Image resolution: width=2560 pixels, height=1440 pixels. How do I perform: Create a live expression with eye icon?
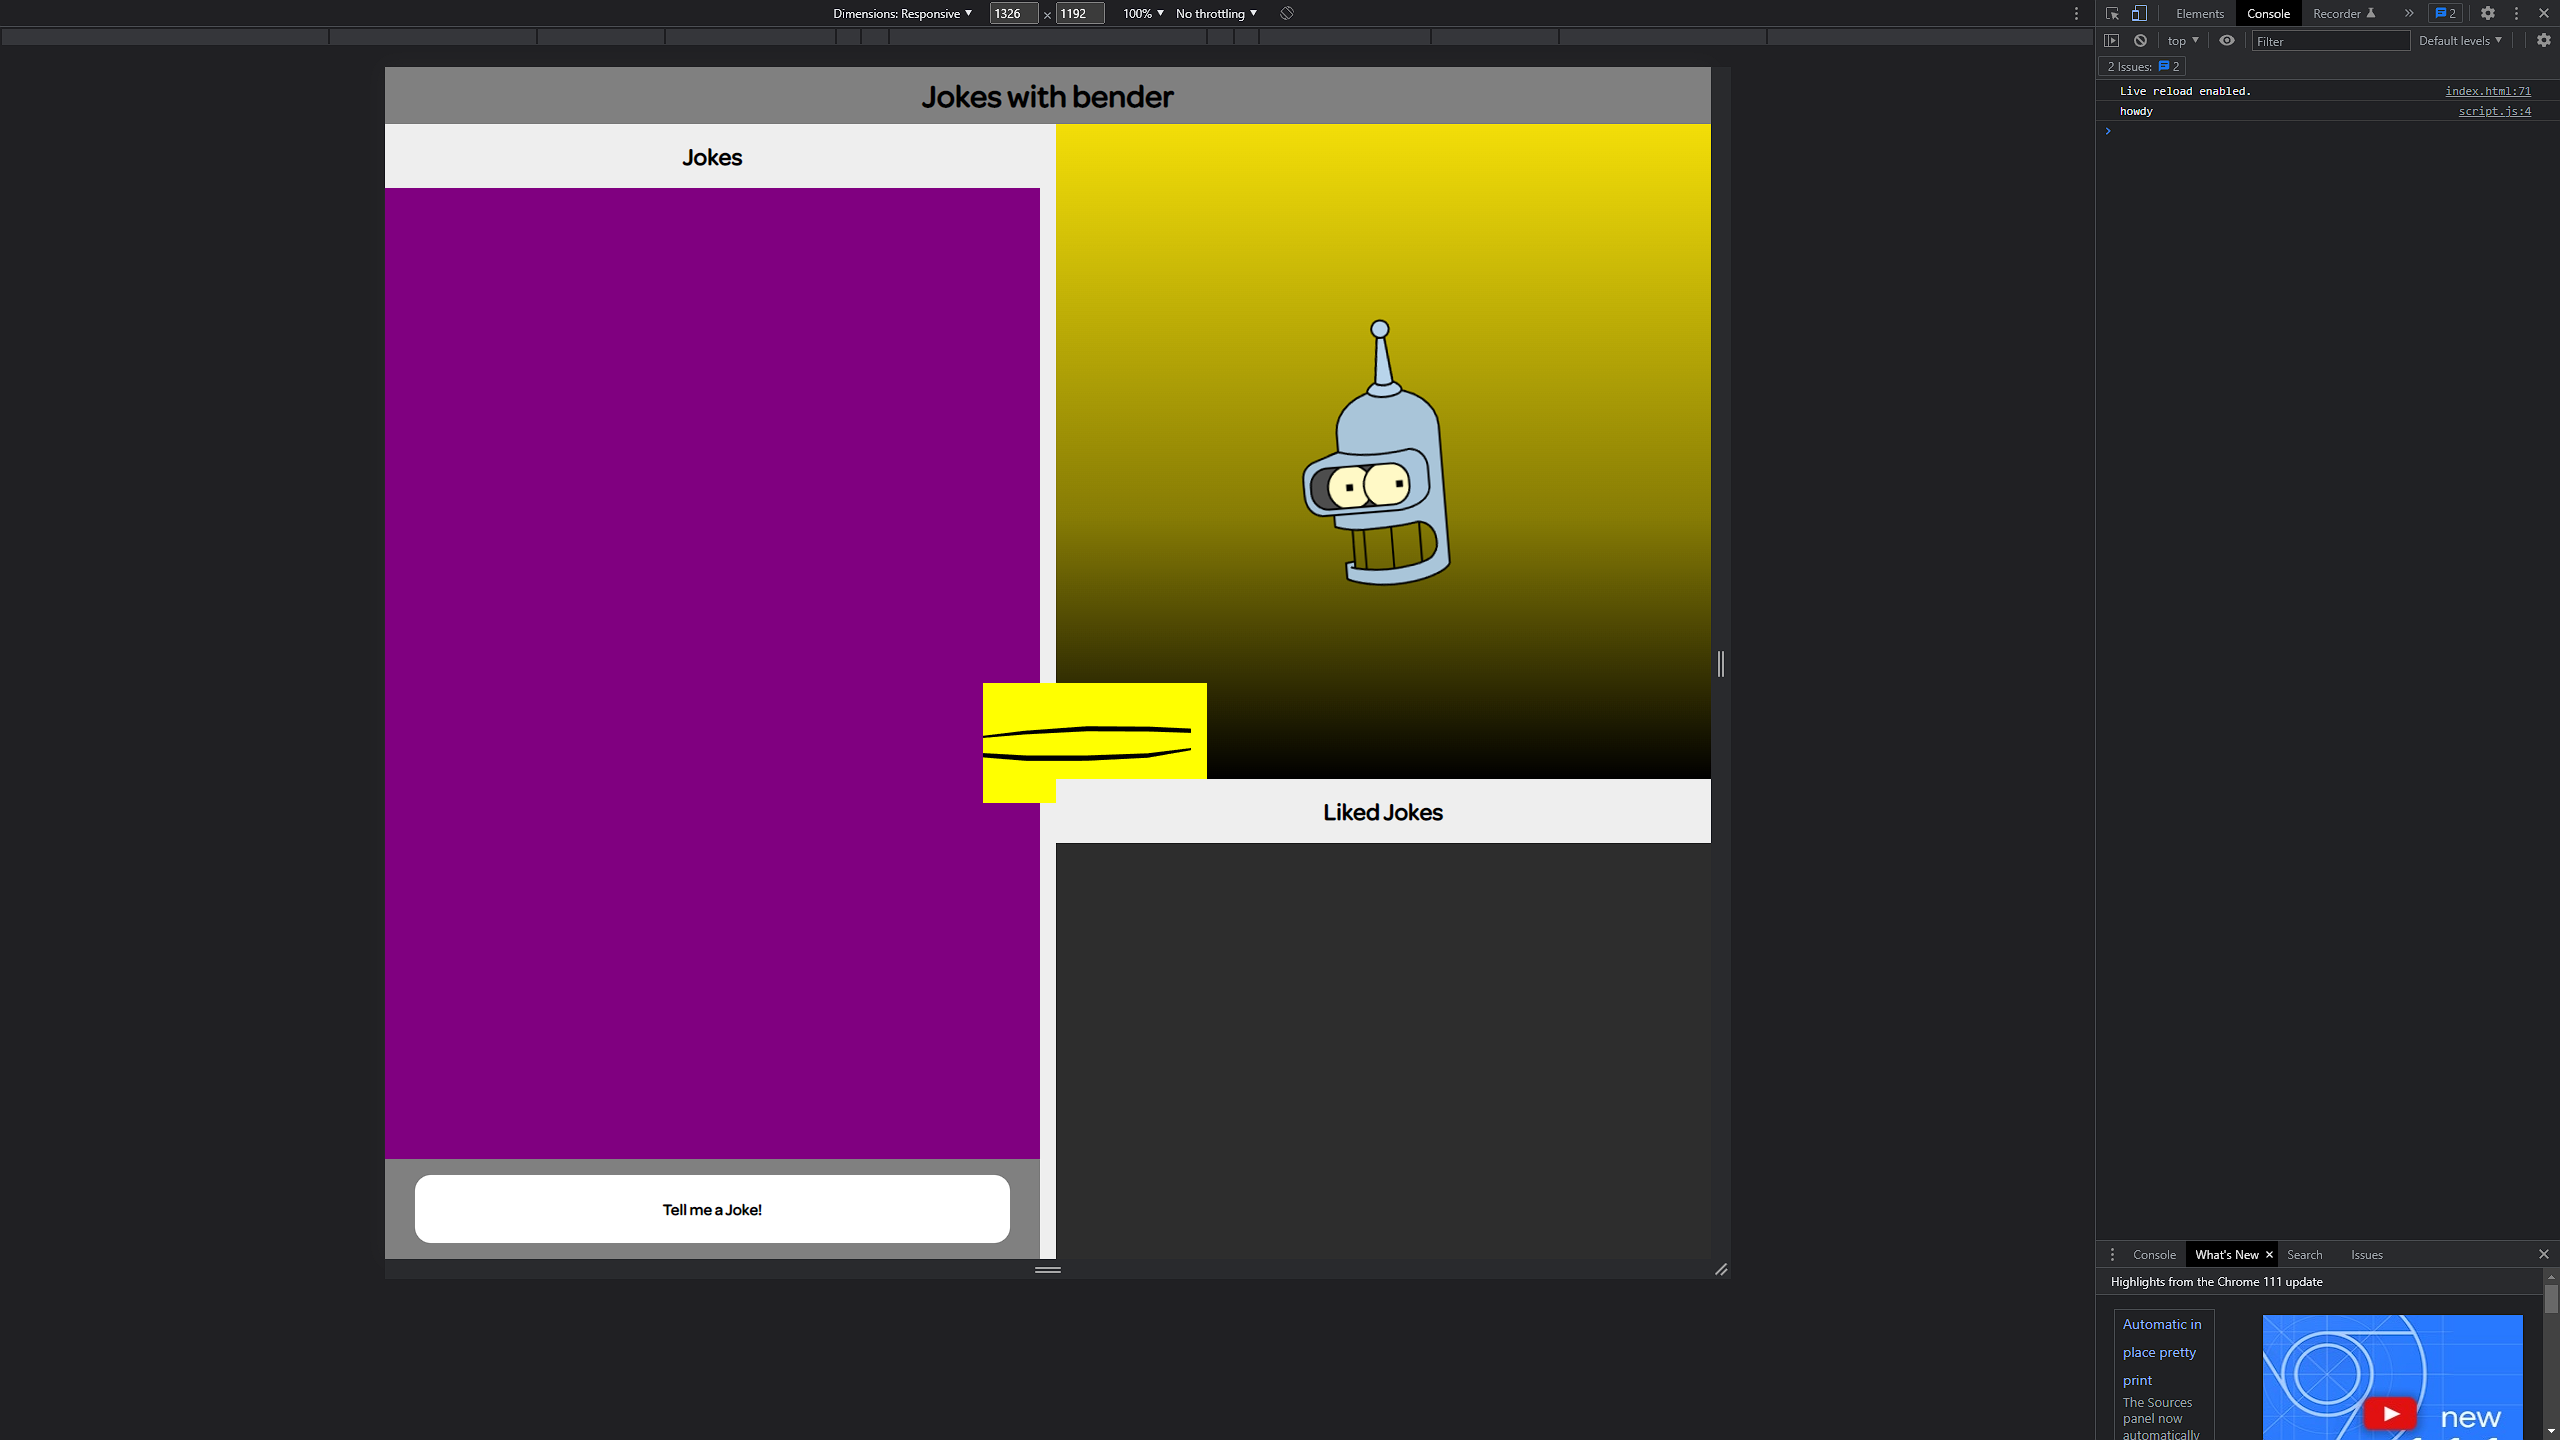coord(2227,40)
